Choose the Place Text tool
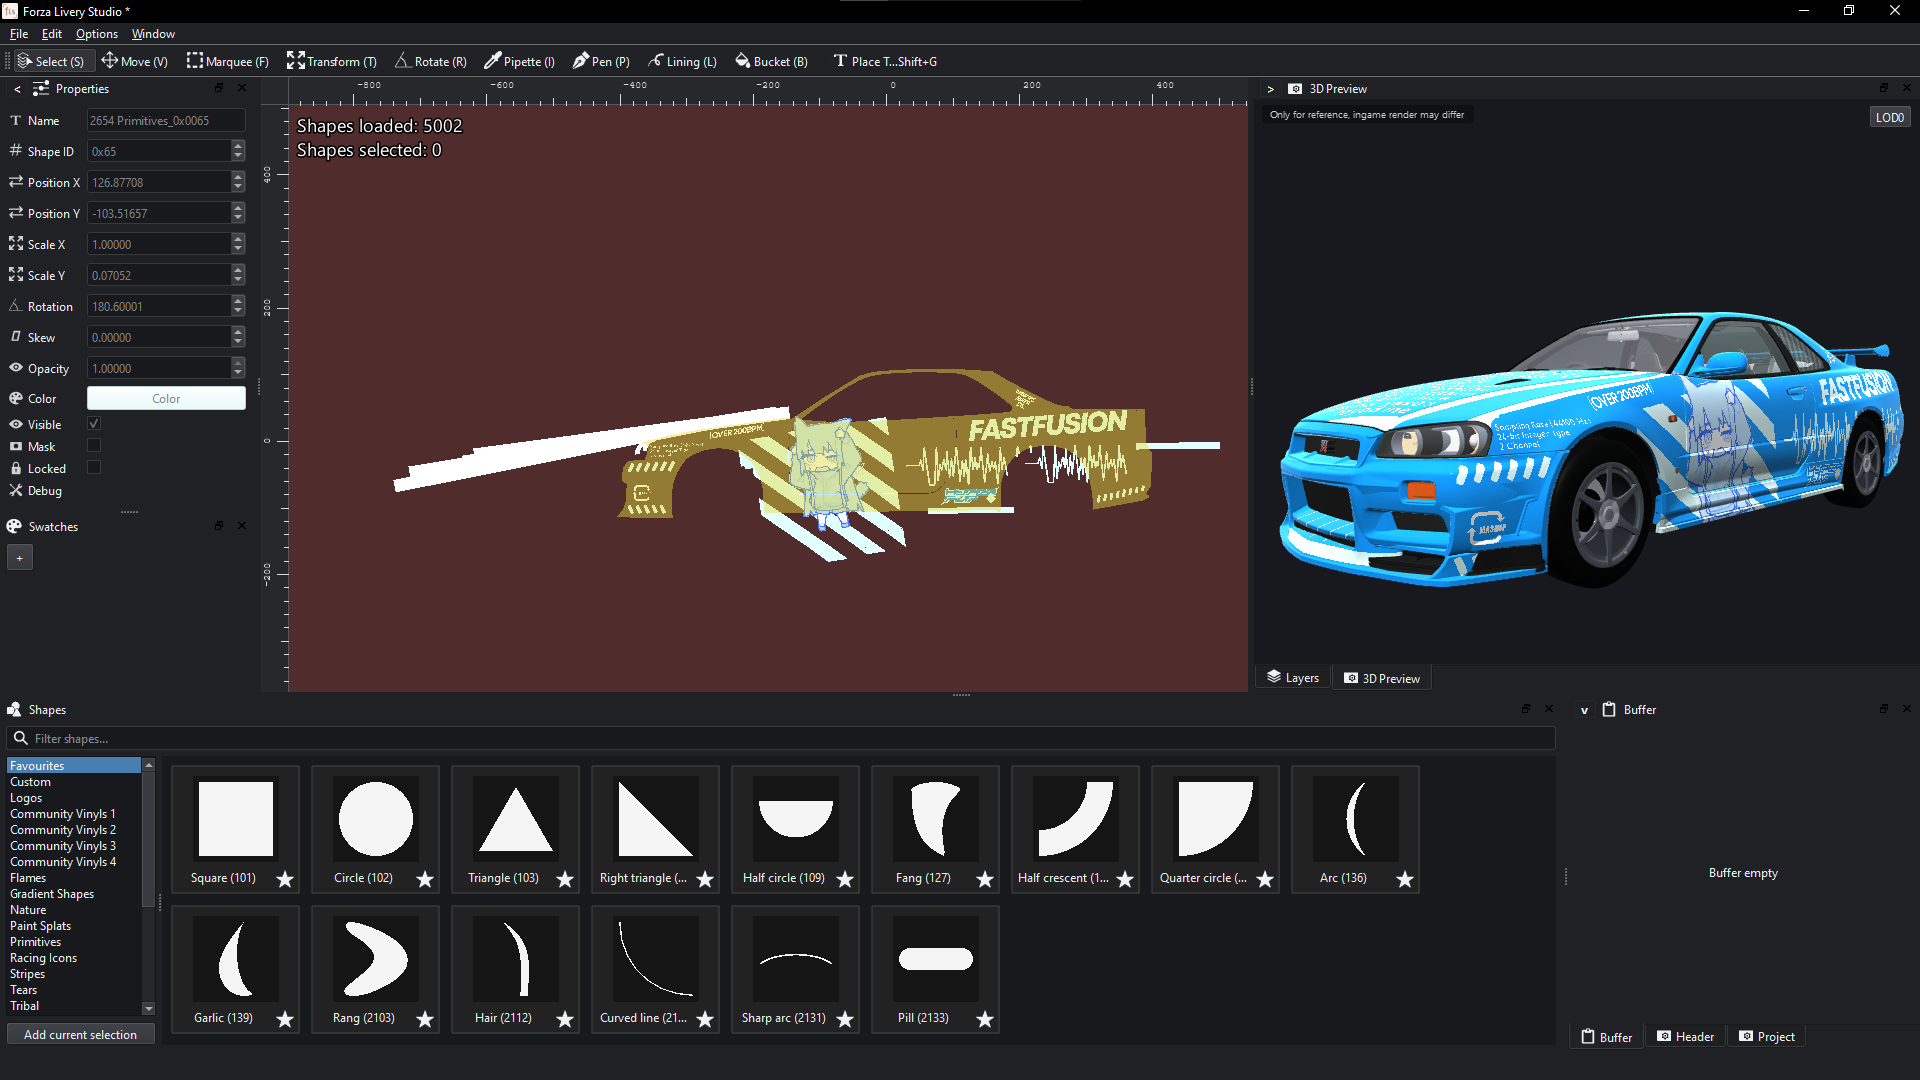Viewport: 1920px width, 1080px height. point(885,61)
